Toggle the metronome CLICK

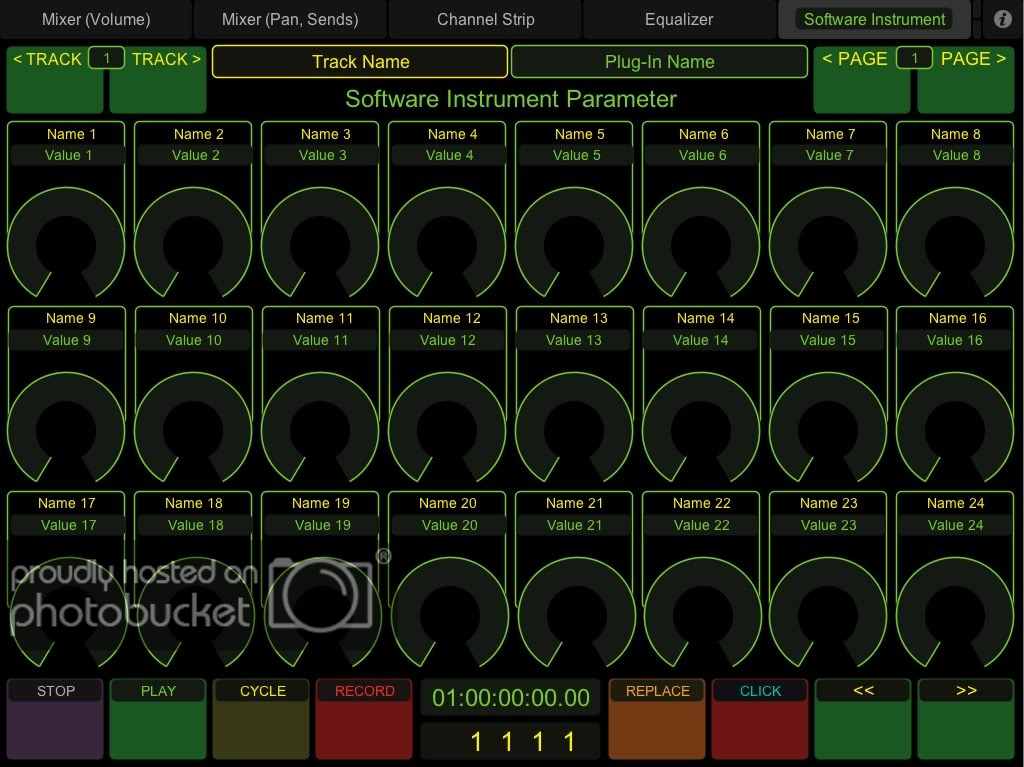coord(760,719)
